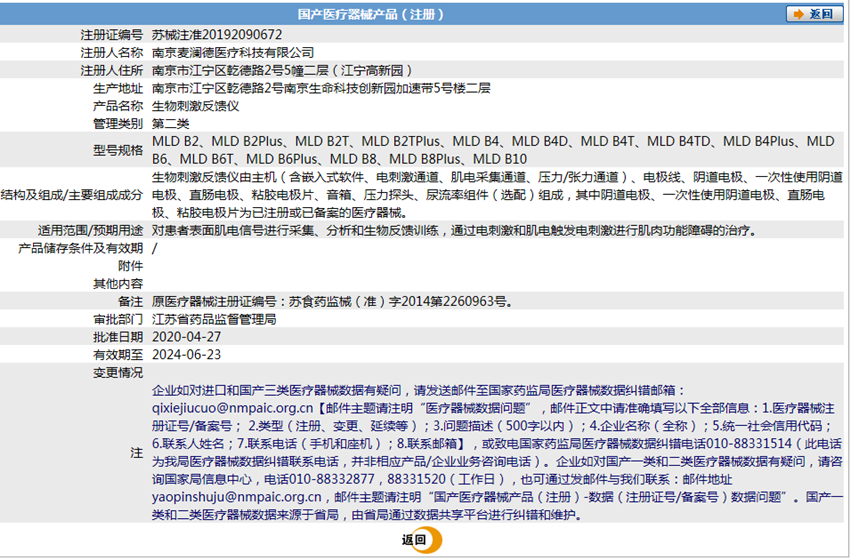Click phone number 010-88331514 in note
Screen dimensions: 850x560
click(750, 443)
